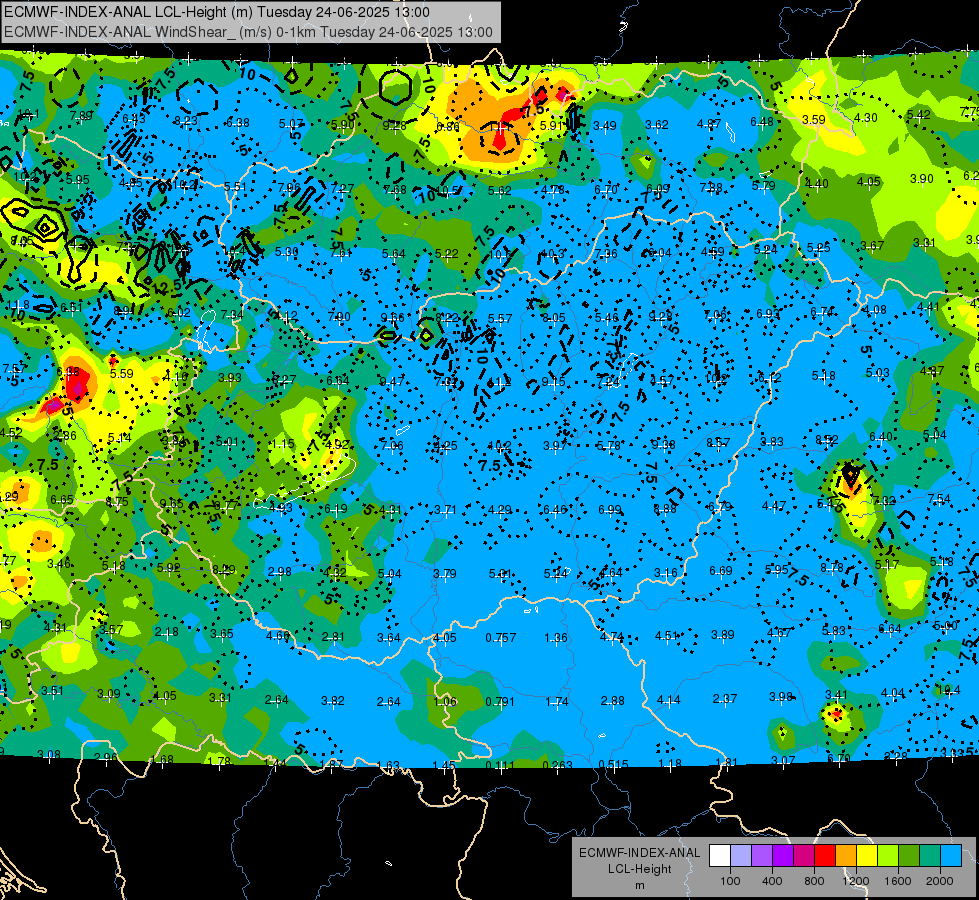Click grid value '2.88'
The height and width of the screenshot is (900, 979).
(x=612, y=700)
